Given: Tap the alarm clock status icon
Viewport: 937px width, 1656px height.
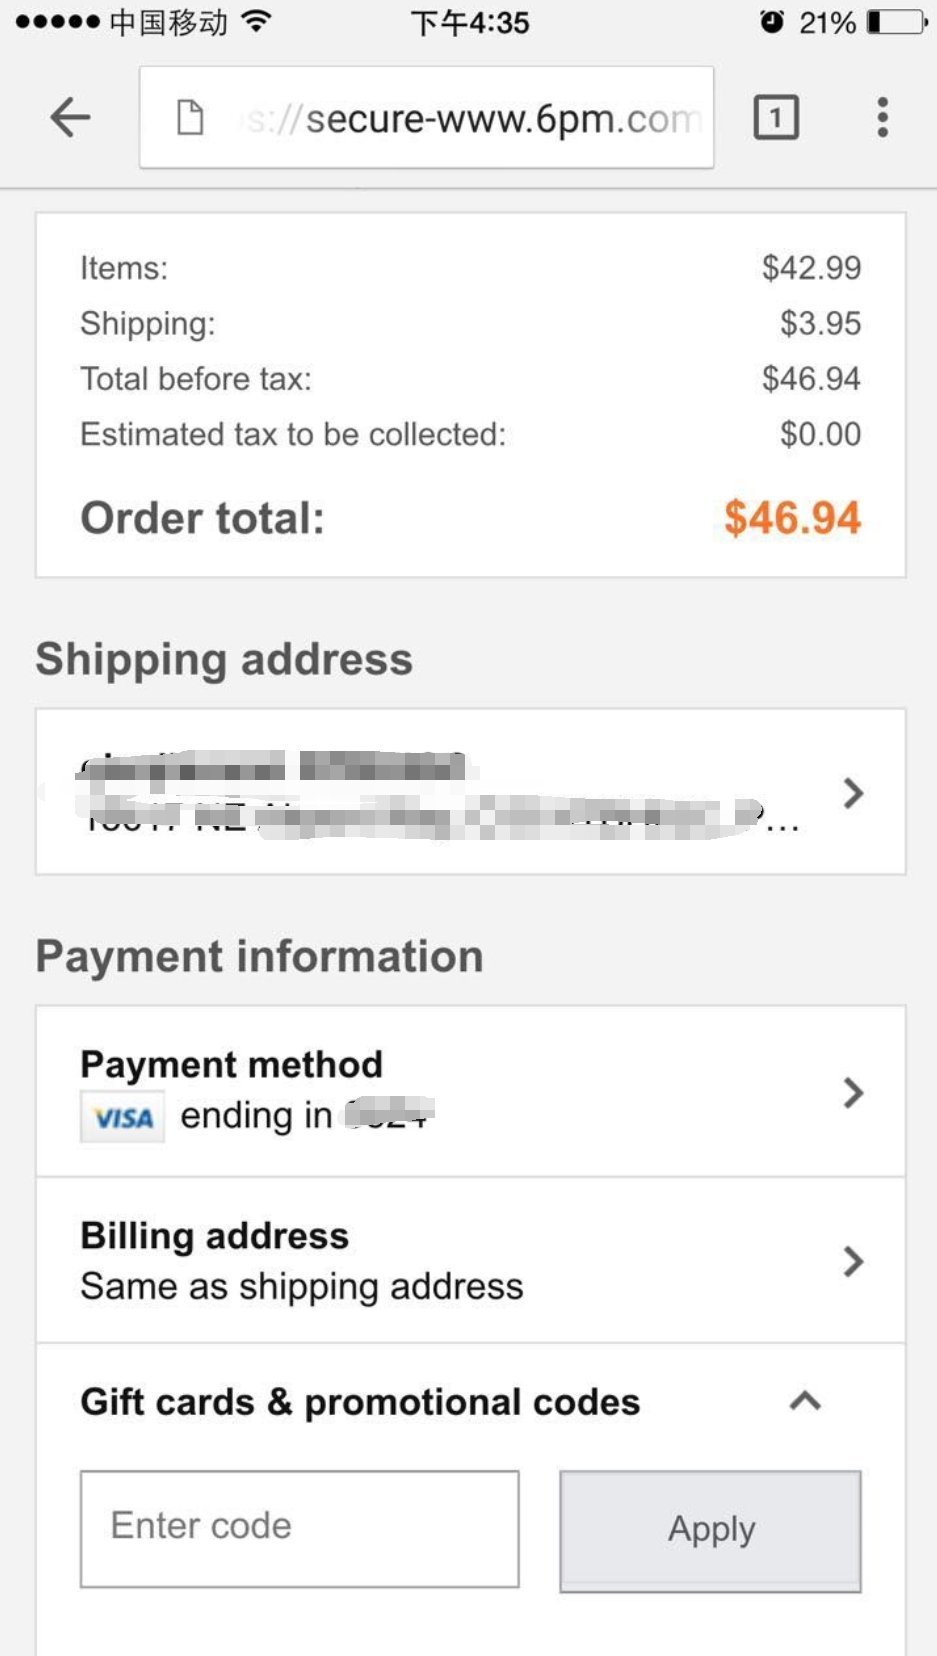Looking at the screenshot, I should pyautogui.click(x=772, y=22).
